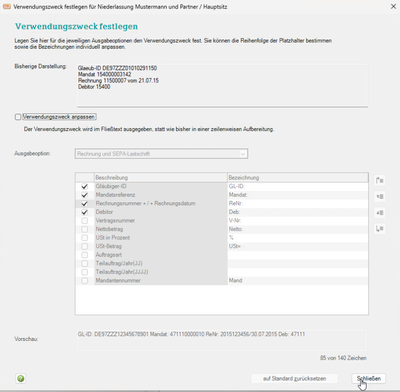Toggle the Rechnungsnummer + Rechnungsdatum checkbox
Screen dimensions: 400x392
pyautogui.click(x=85, y=203)
